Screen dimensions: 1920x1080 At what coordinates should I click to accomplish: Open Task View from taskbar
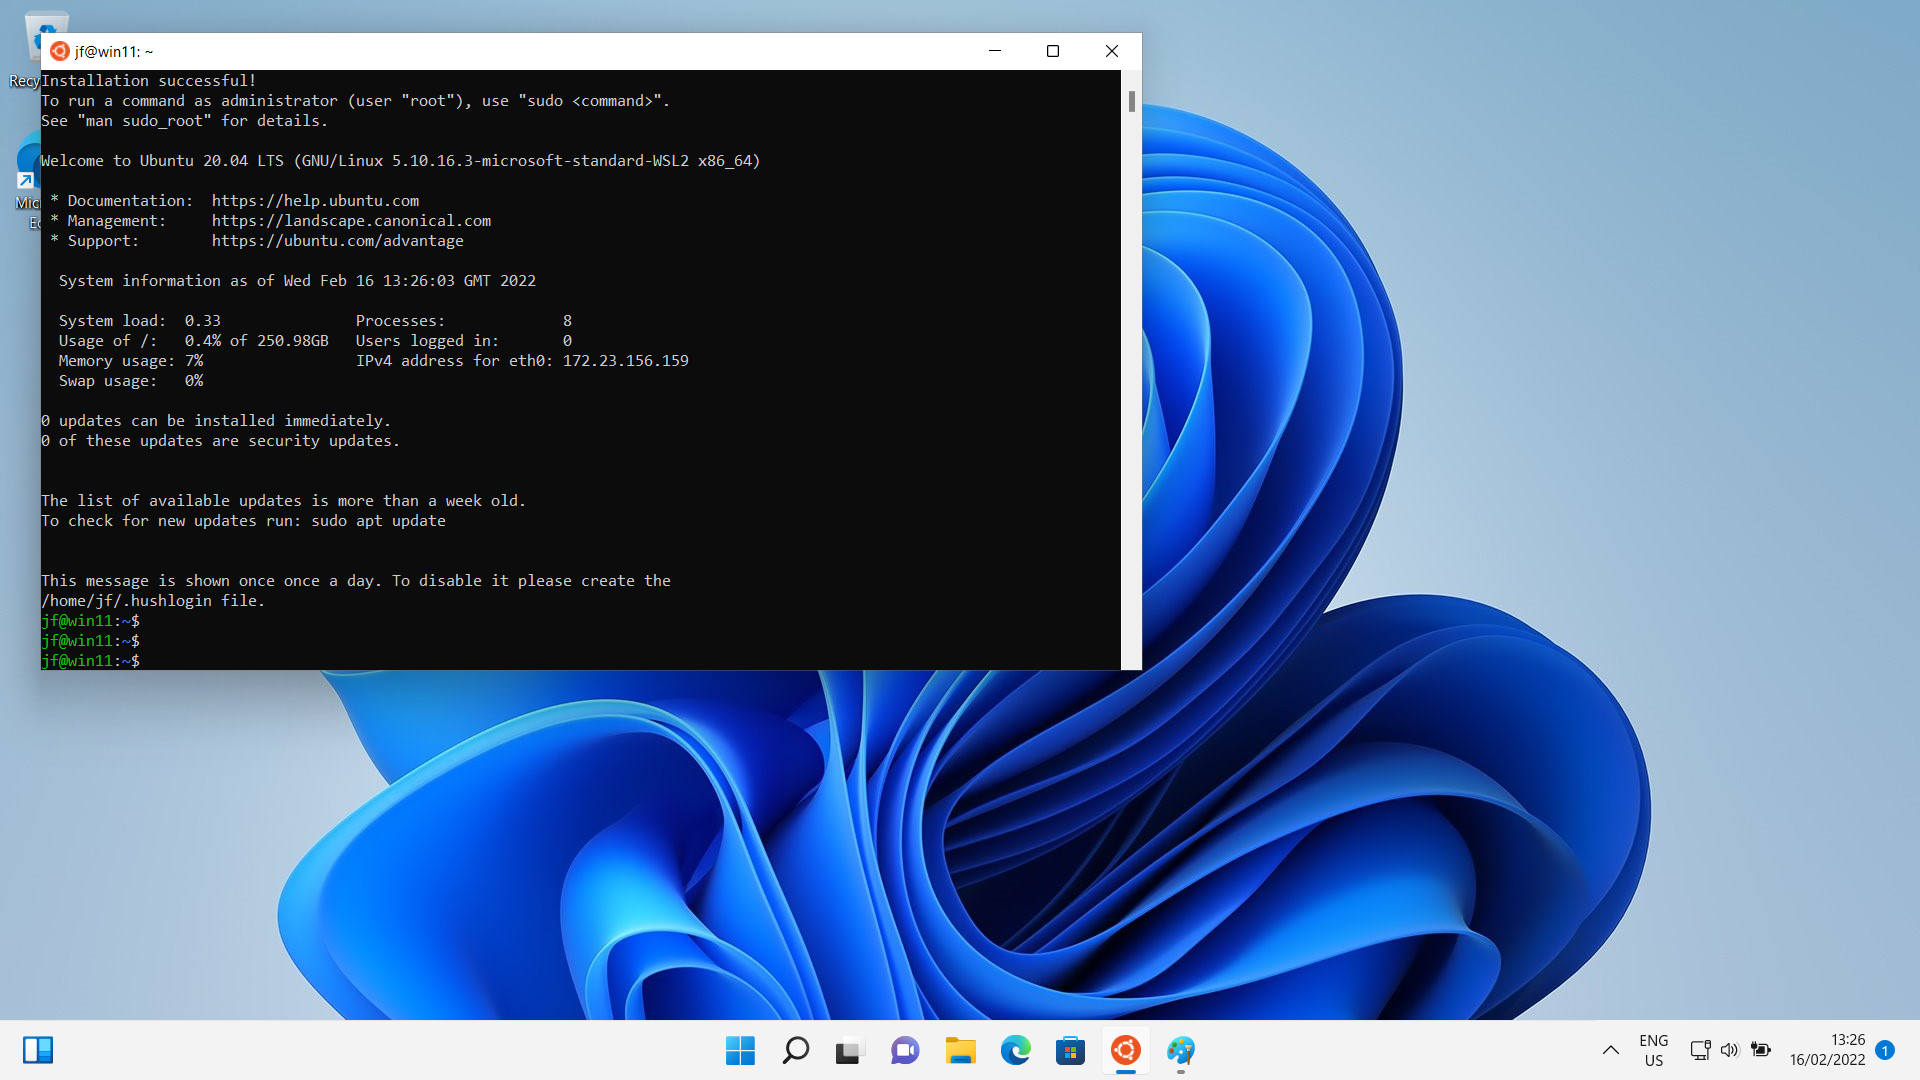pyautogui.click(x=849, y=1050)
